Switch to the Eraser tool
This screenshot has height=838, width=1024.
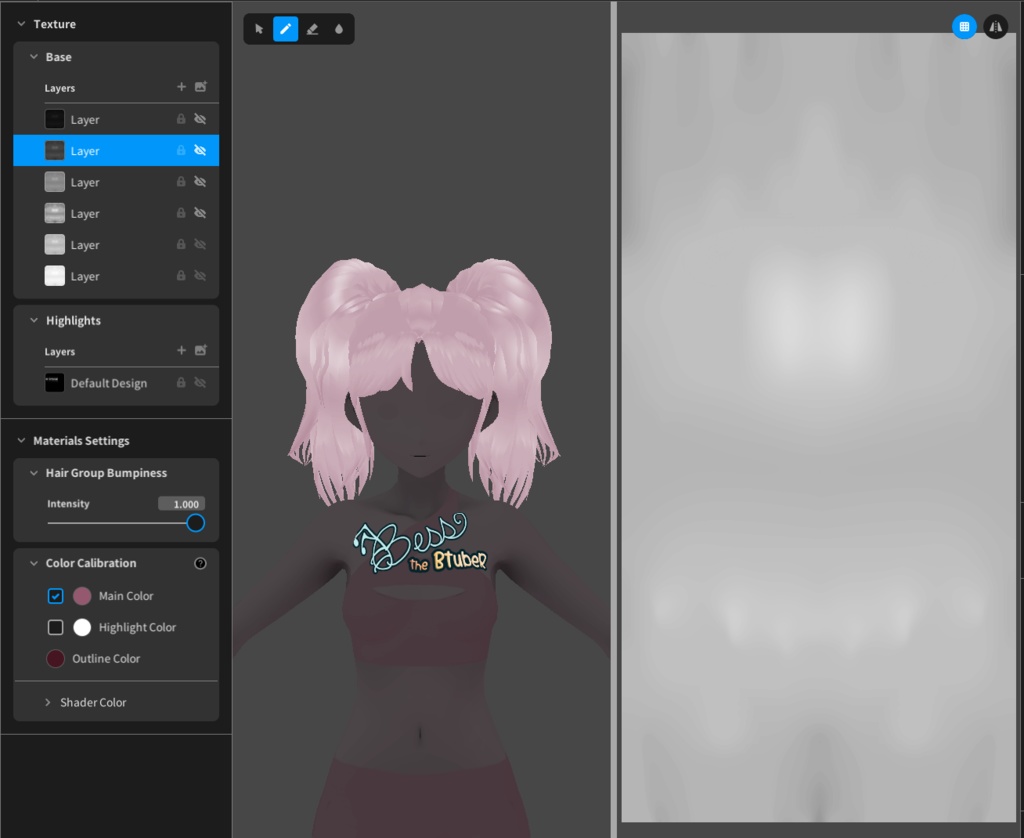(x=312, y=28)
